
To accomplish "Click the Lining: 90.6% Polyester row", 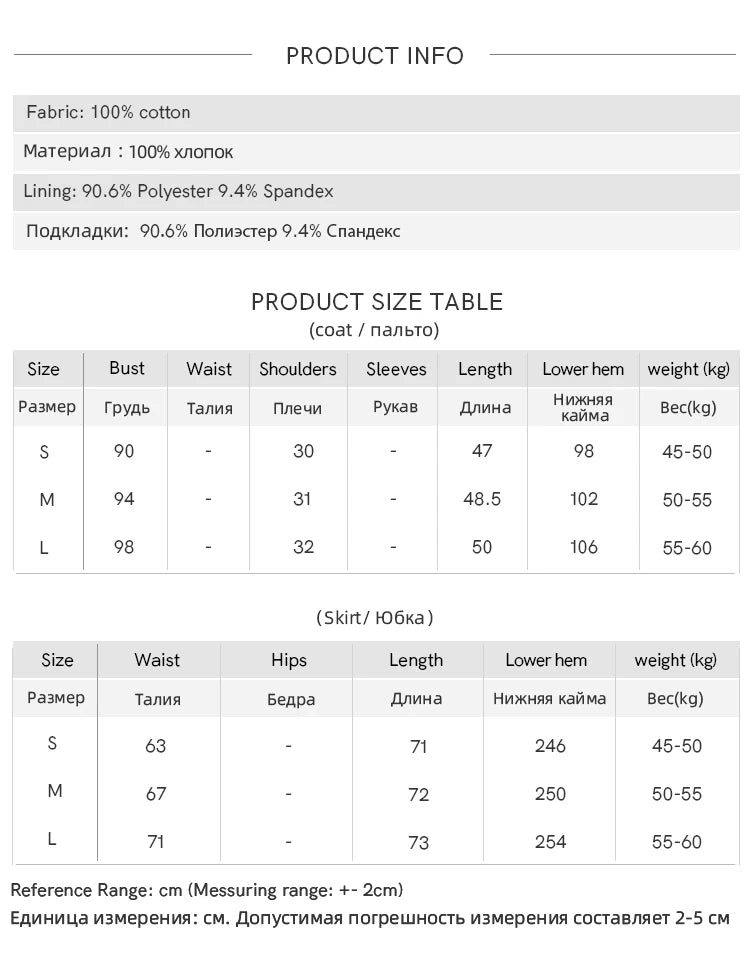I will click(x=376, y=192).
